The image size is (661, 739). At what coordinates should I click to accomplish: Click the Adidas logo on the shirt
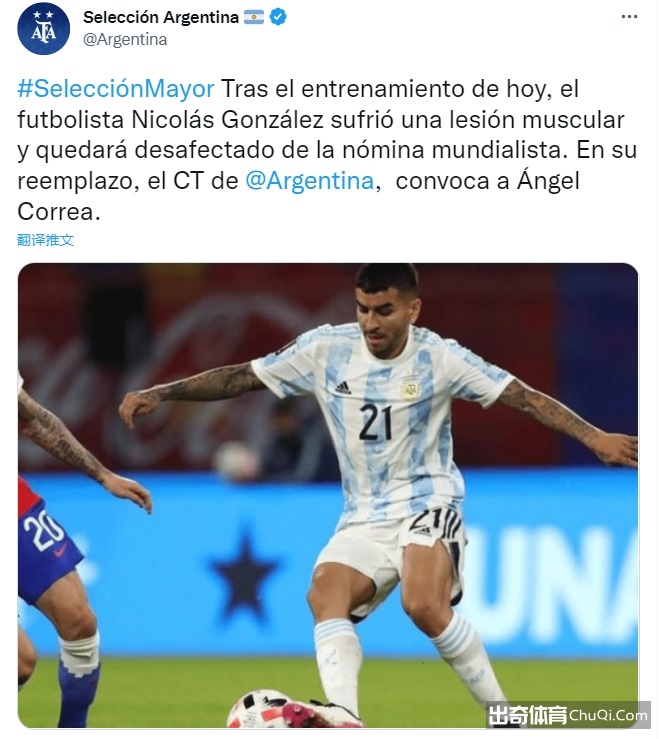[x=343, y=387]
